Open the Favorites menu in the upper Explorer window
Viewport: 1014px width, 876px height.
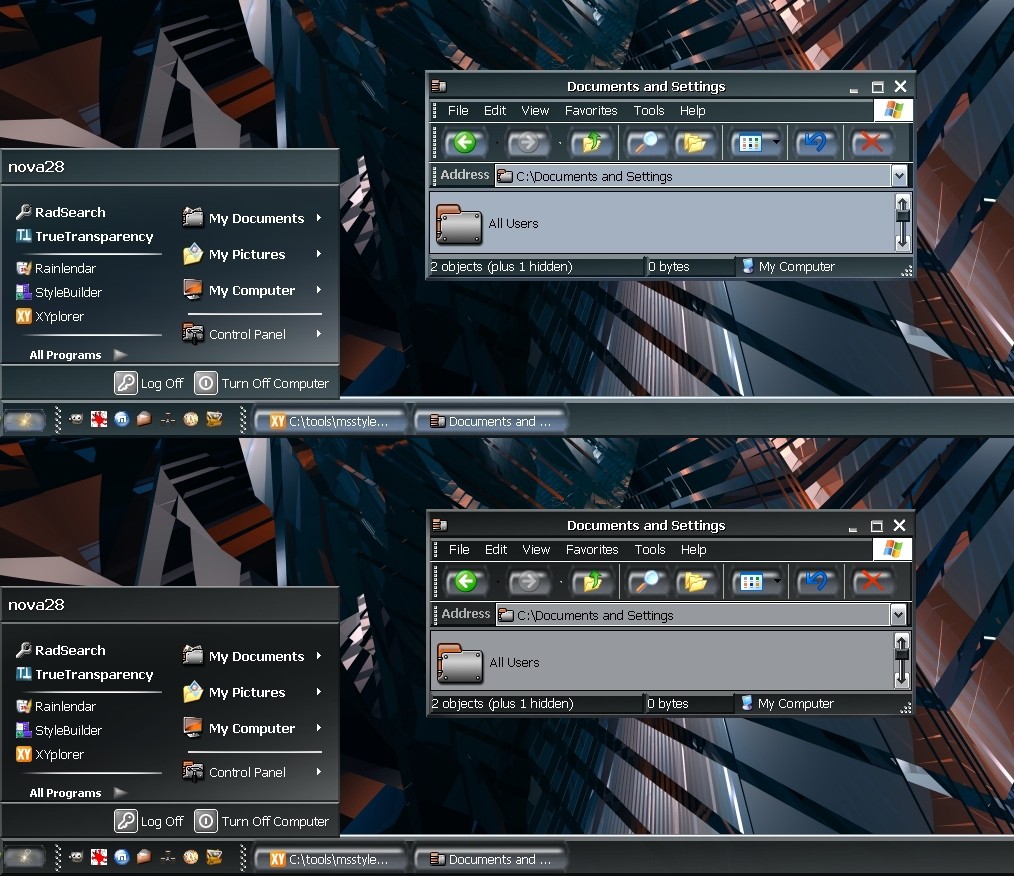(x=591, y=111)
